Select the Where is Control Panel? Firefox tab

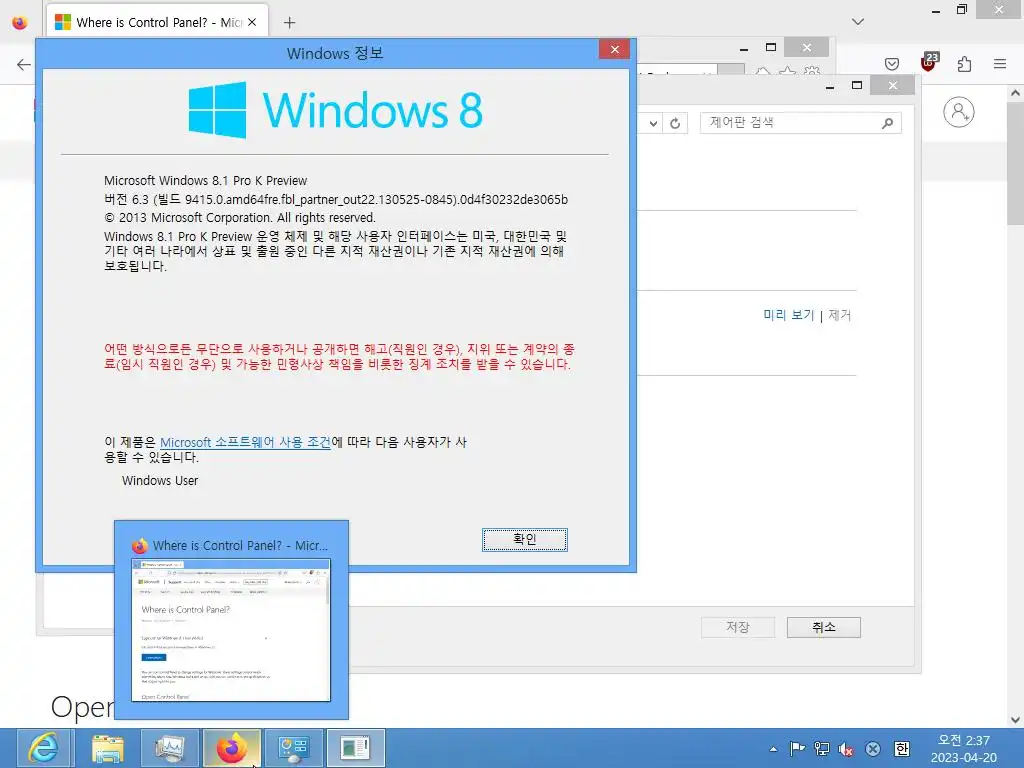pyautogui.click(x=157, y=22)
